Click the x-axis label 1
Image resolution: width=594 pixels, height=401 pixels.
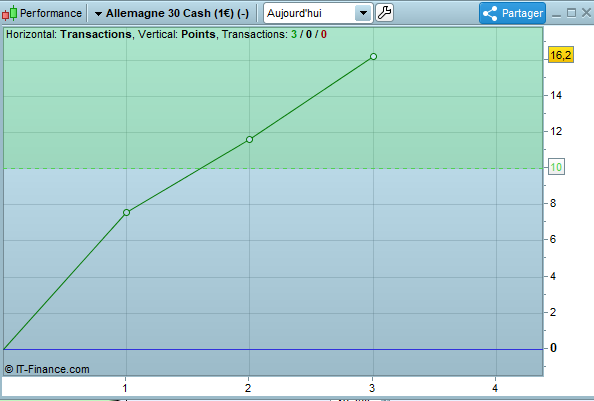click(x=125, y=388)
